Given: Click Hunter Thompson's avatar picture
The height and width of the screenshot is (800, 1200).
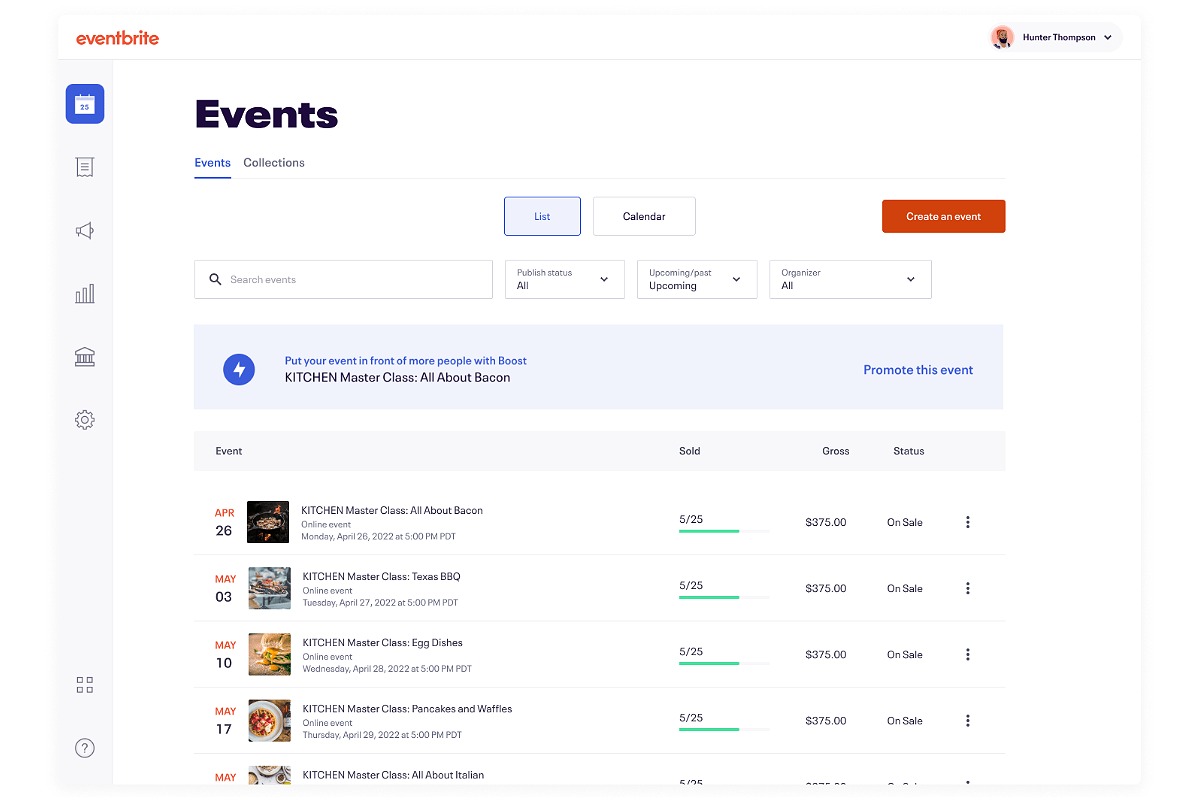Looking at the screenshot, I should (x=1002, y=38).
